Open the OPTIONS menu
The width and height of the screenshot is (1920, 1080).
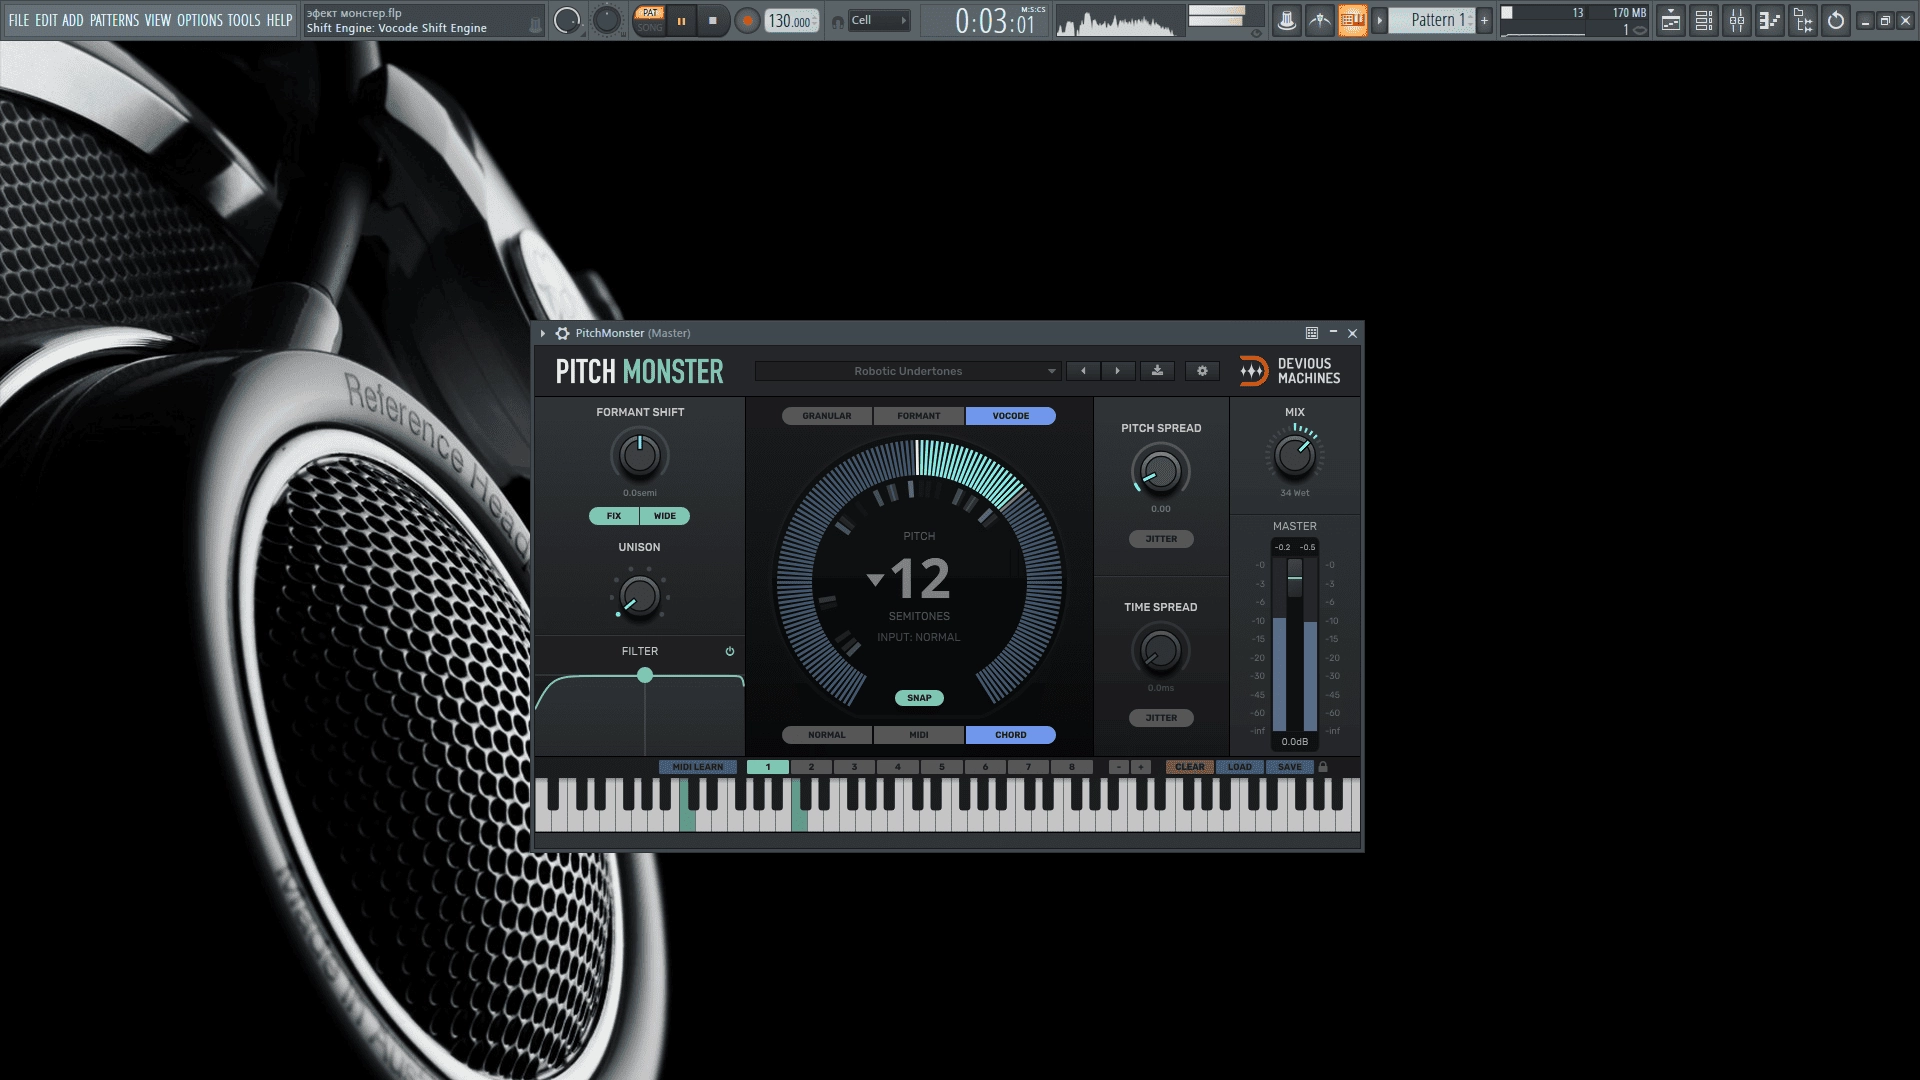[x=200, y=20]
